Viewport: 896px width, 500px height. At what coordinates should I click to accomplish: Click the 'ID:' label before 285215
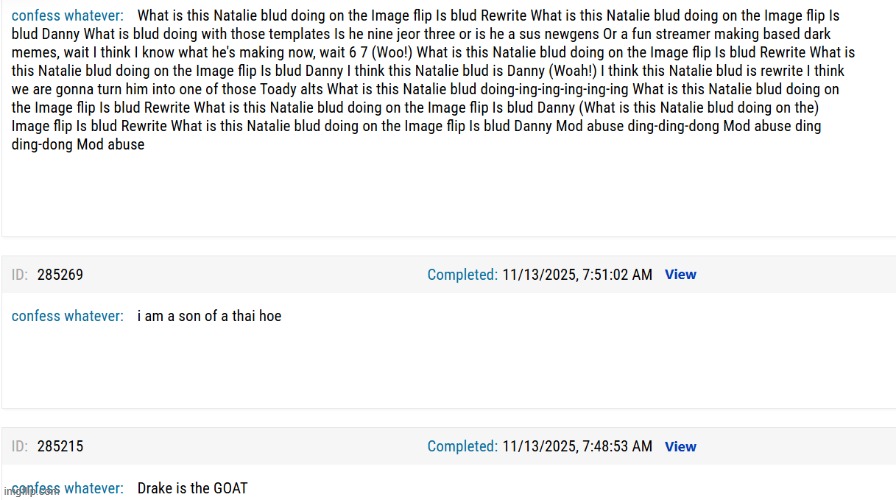pyautogui.click(x=20, y=446)
